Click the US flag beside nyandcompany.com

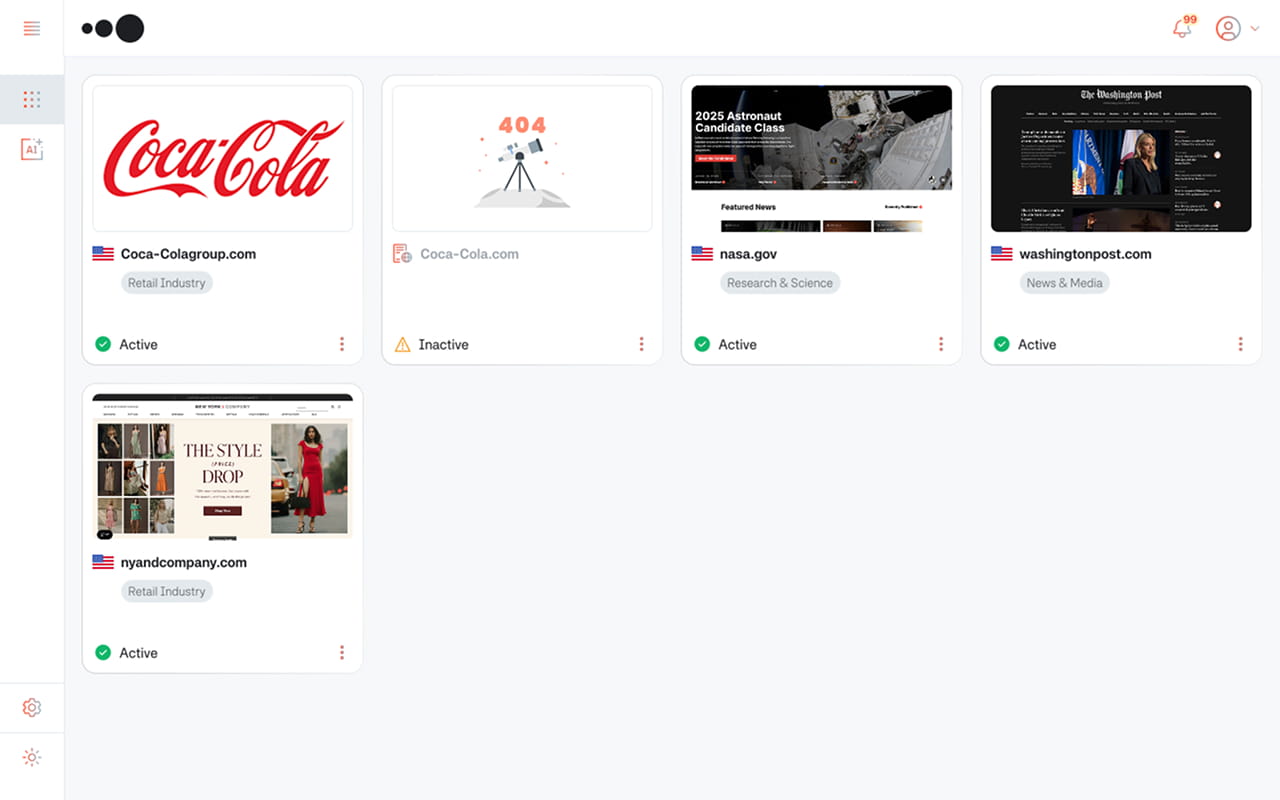pyautogui.click(x=103, y=562)
